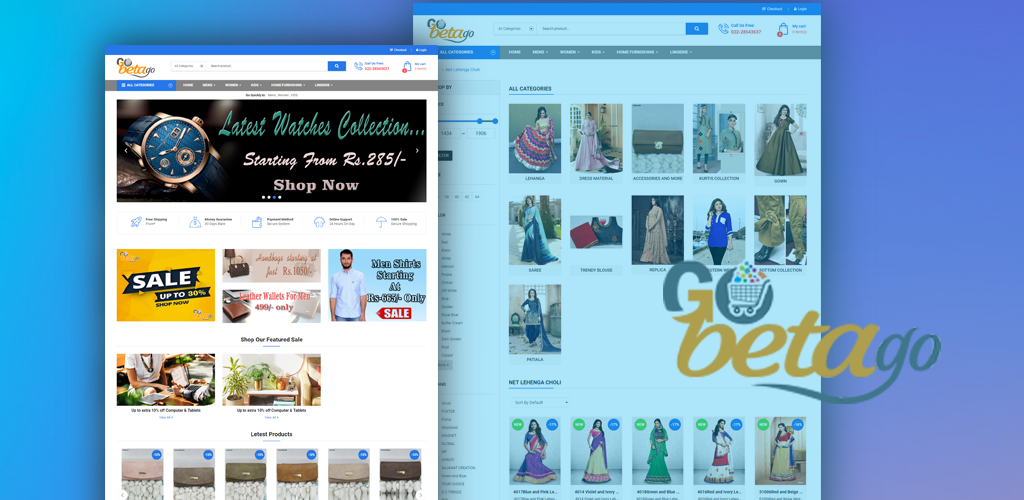Open HOME FURNISHING in front window navbar
1024x500 pixels.
pos(288,85)
